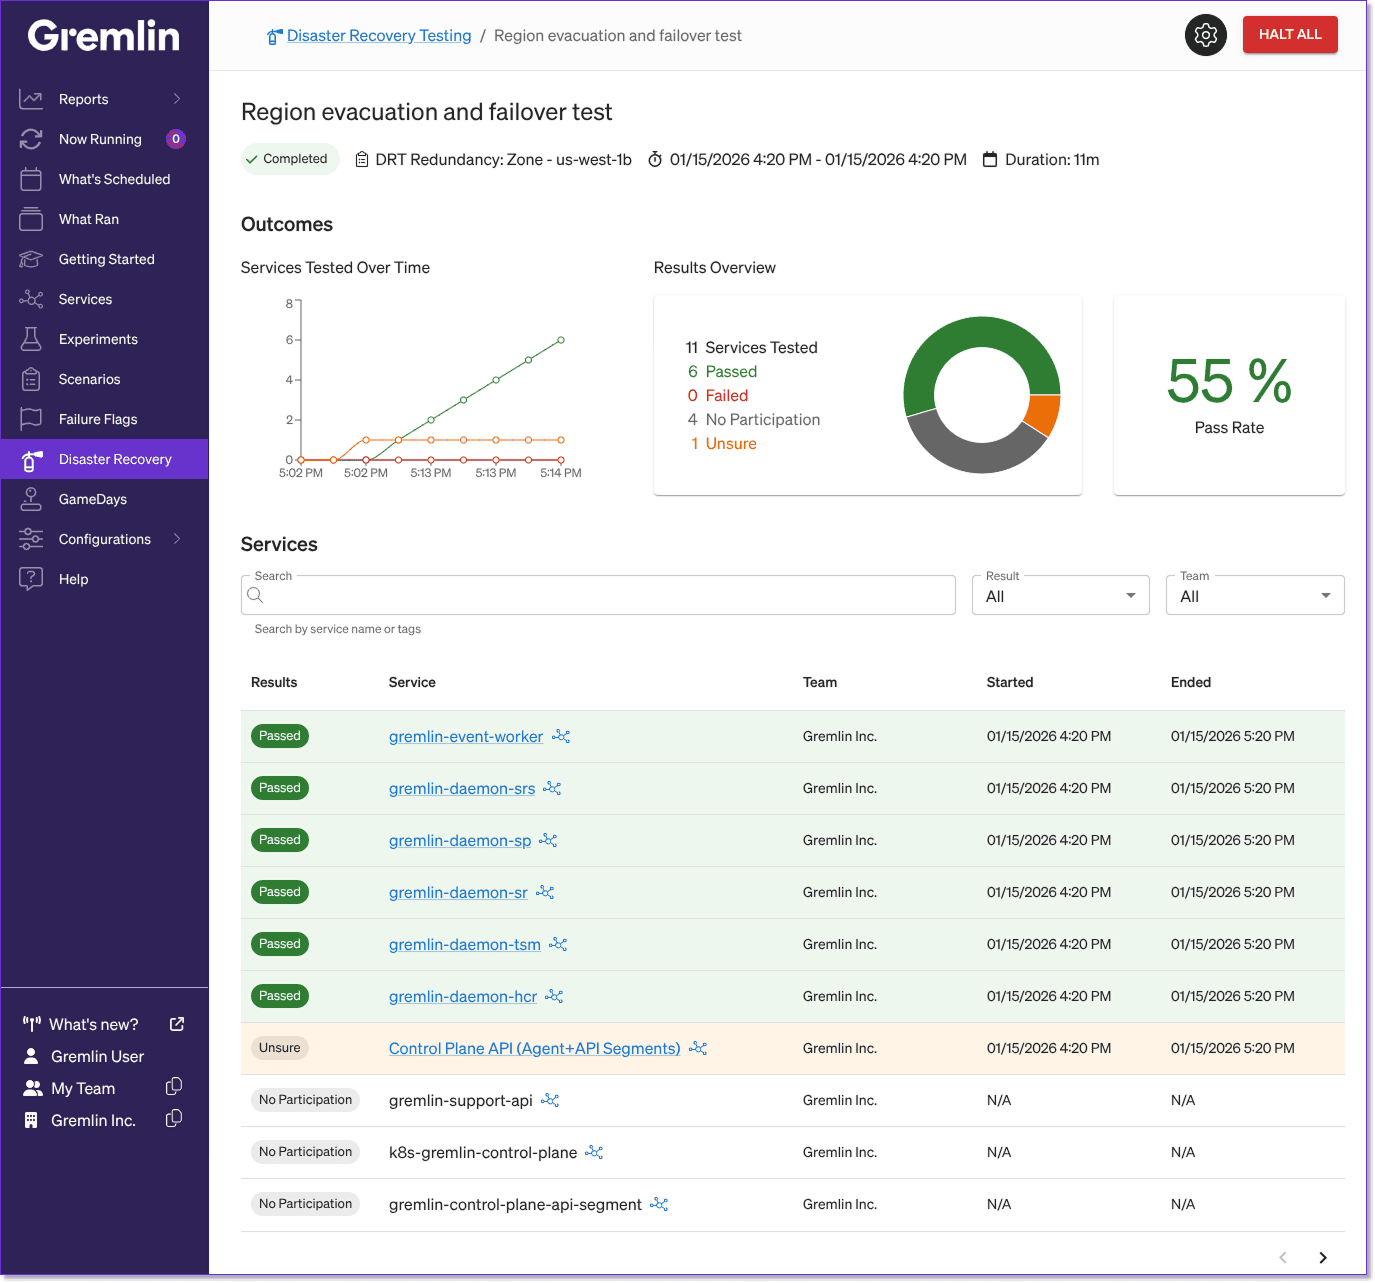Click What's new? in sidebar
This screenshot has height=1283, width=1375.
click(94, 1024)
